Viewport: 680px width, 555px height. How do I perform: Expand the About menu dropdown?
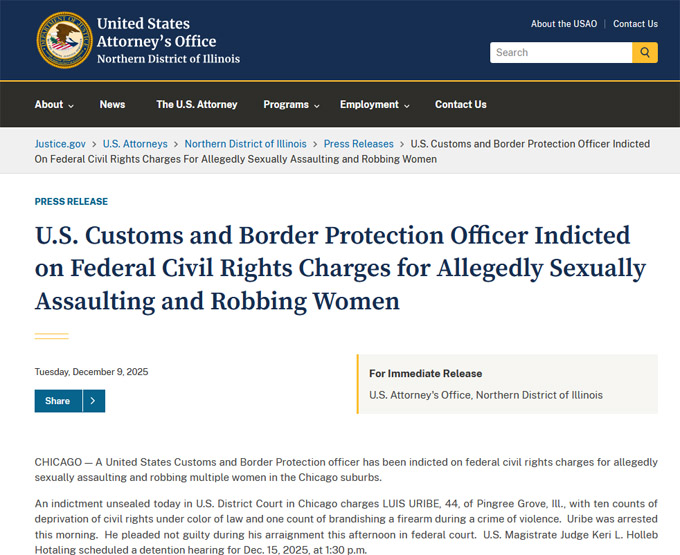click(x=55, y=105)
